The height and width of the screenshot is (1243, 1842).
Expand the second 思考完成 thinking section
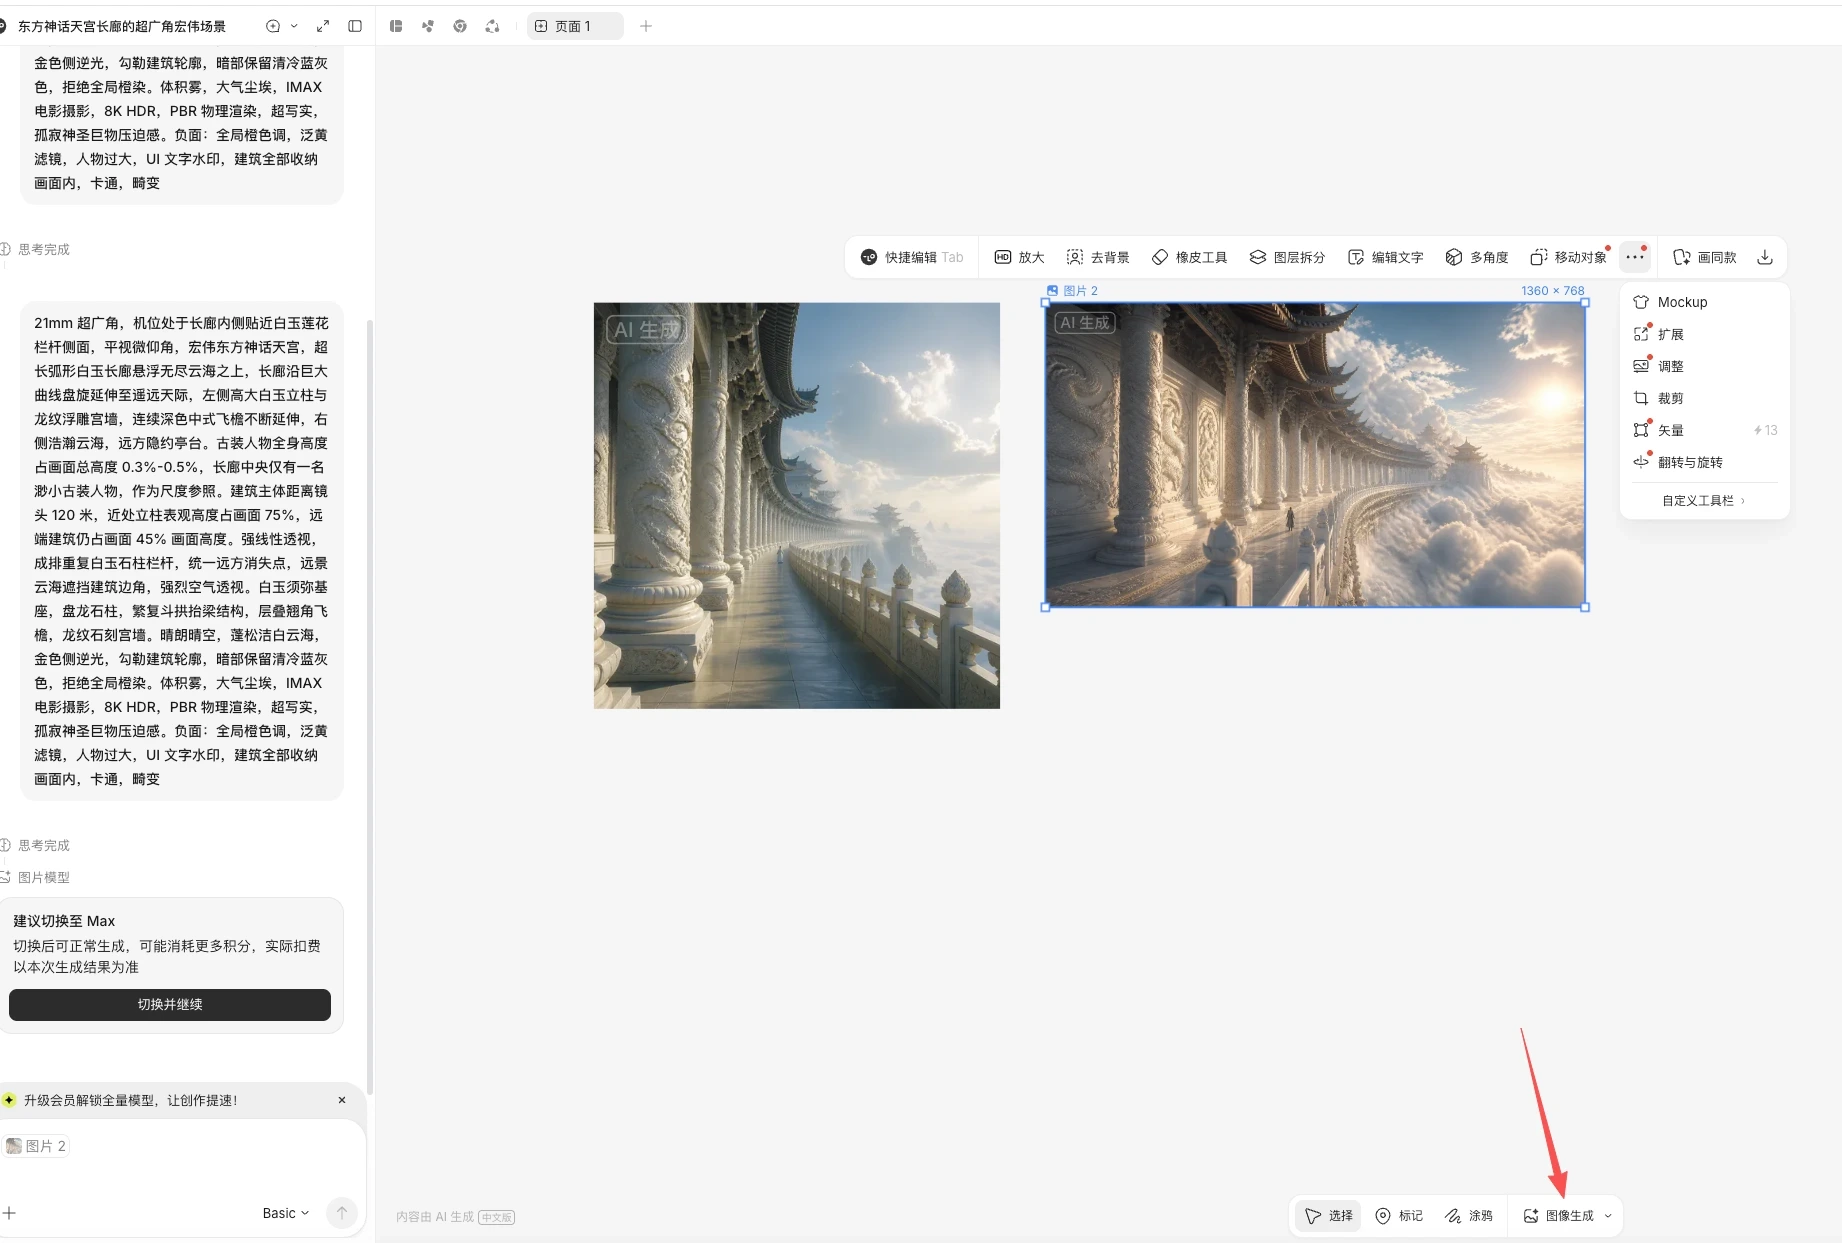click(x=36, y=845)
